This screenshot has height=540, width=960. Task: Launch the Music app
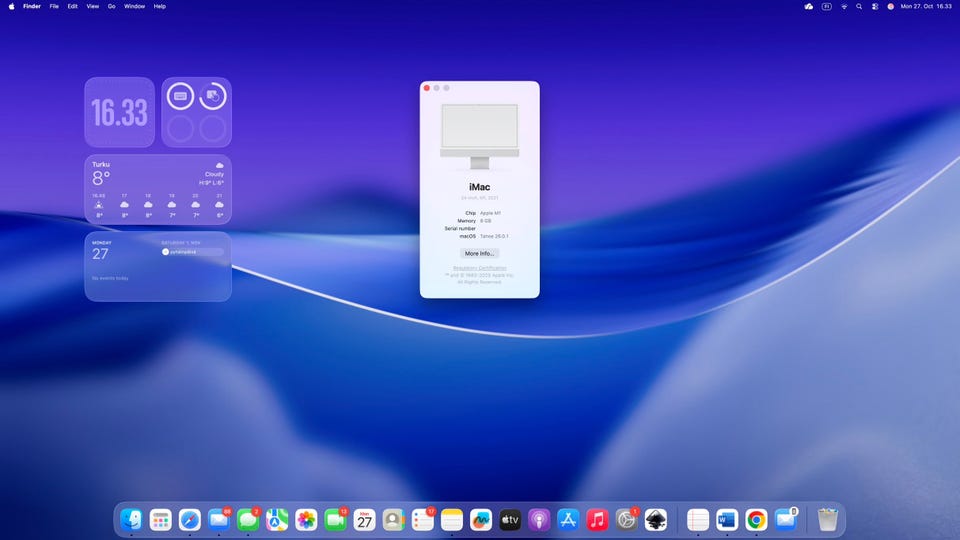tap(597, 520)
